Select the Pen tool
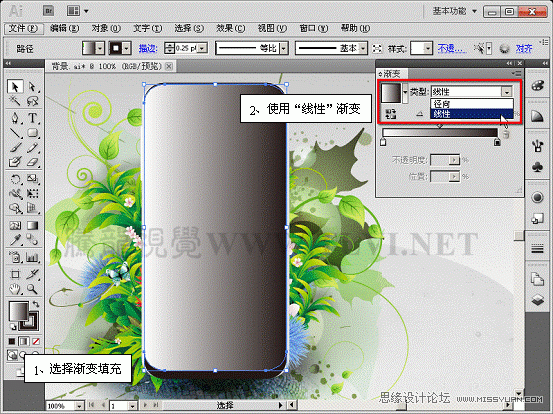This screenshot has height=414, width=553. [15, 118]
